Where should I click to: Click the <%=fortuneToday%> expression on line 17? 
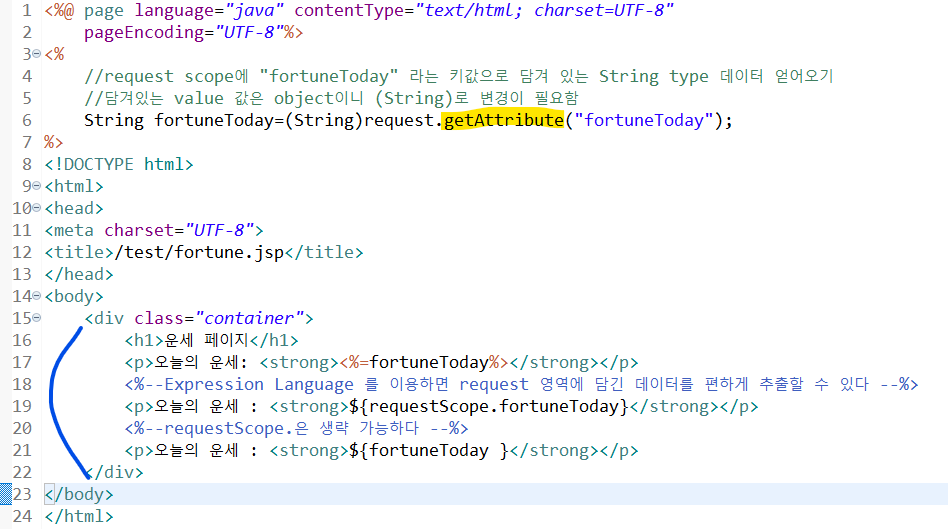(x=424, y=362)
